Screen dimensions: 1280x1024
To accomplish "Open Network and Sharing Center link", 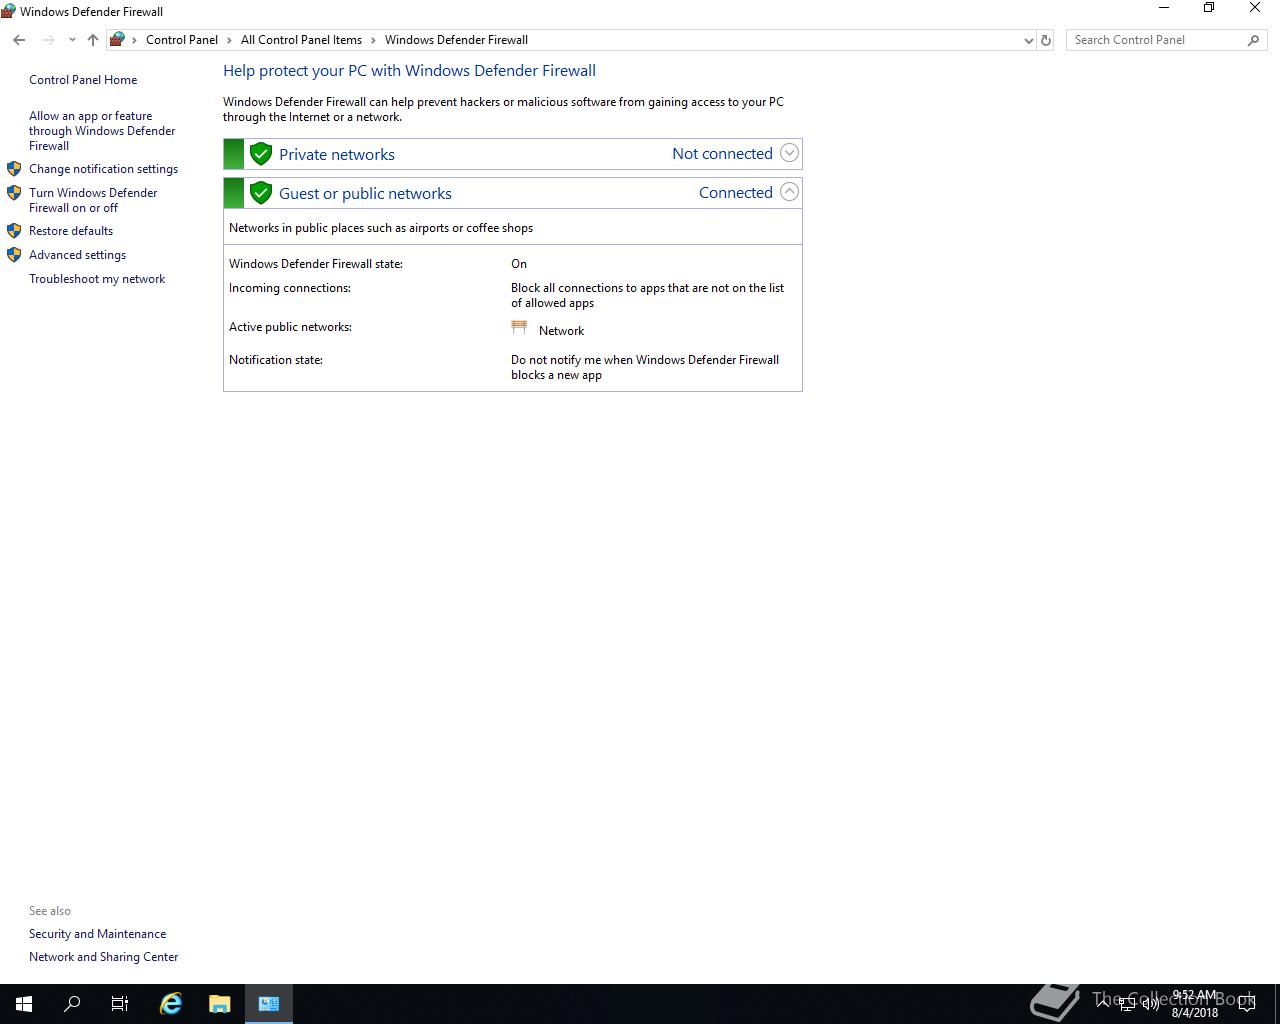I will pyautogui.click(x=103, y=957).
